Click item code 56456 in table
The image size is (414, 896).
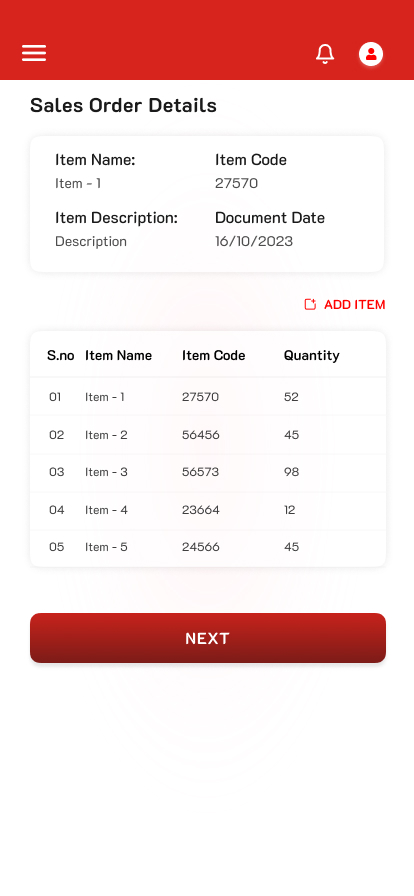pos(201,435)
